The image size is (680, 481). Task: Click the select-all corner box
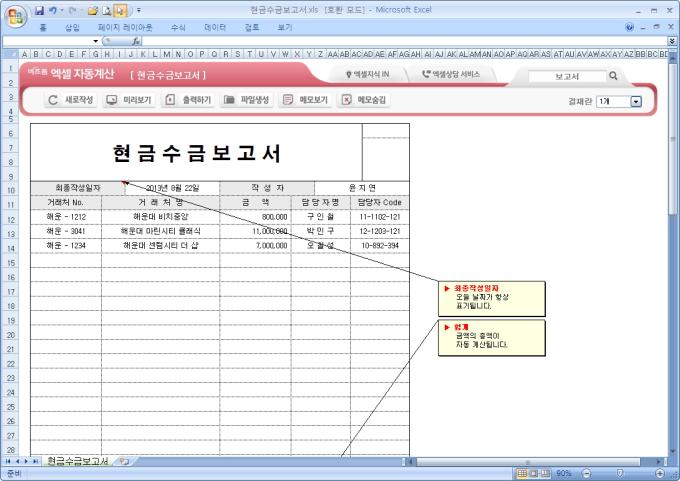click(x=10, y=54)
